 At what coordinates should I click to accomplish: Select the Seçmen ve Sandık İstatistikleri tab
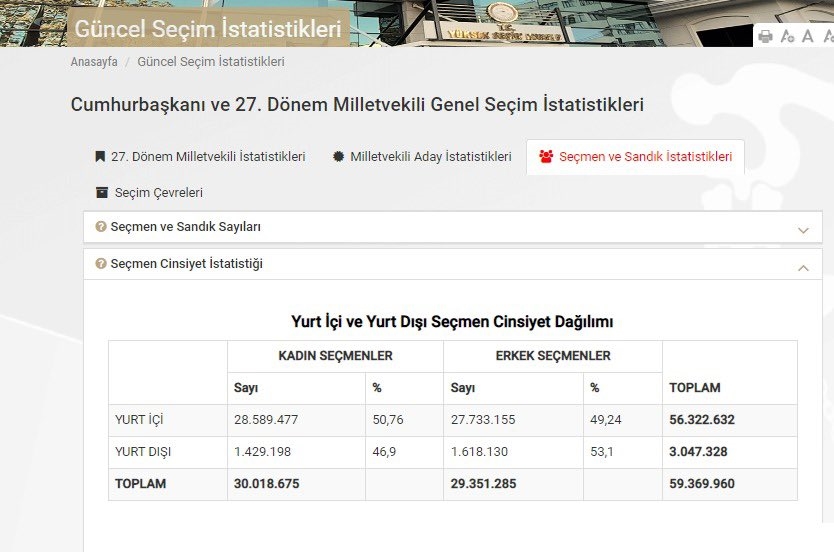[635, 157]
